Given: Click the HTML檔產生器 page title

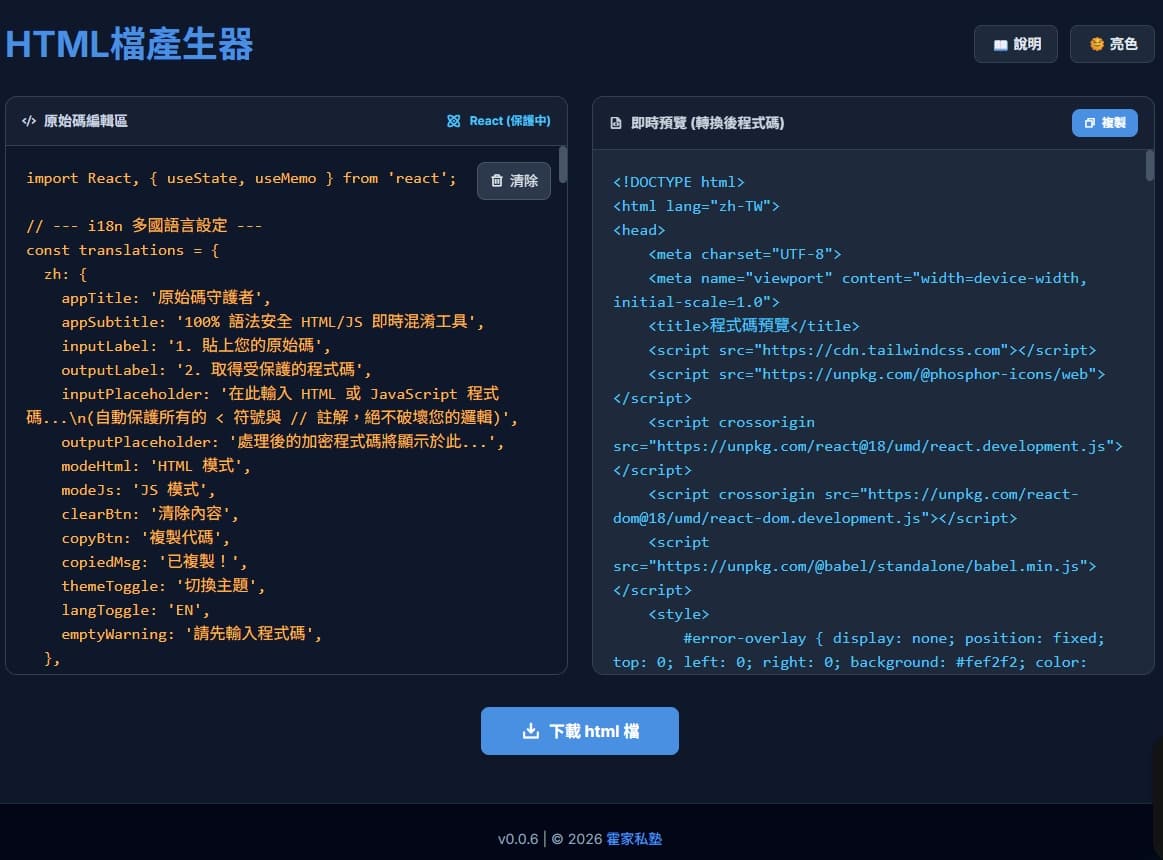Looking at the screenshot, I should [129, 44].
